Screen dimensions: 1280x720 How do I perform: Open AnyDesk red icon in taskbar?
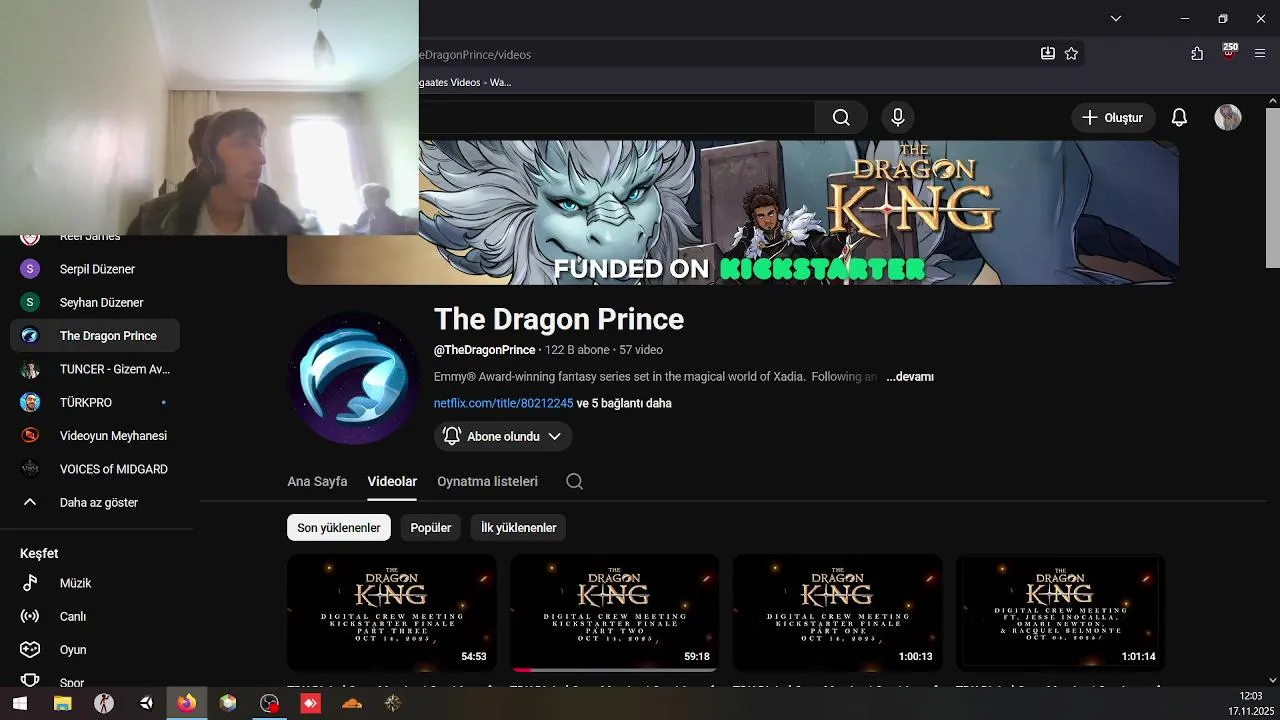coord(311,703)
